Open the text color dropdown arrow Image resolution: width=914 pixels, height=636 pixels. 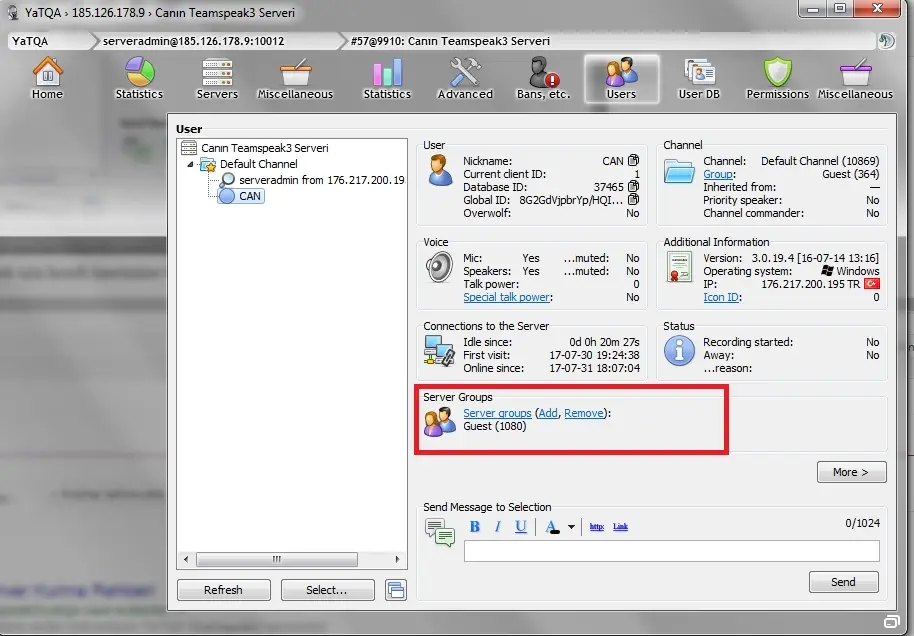click(571, 527)
